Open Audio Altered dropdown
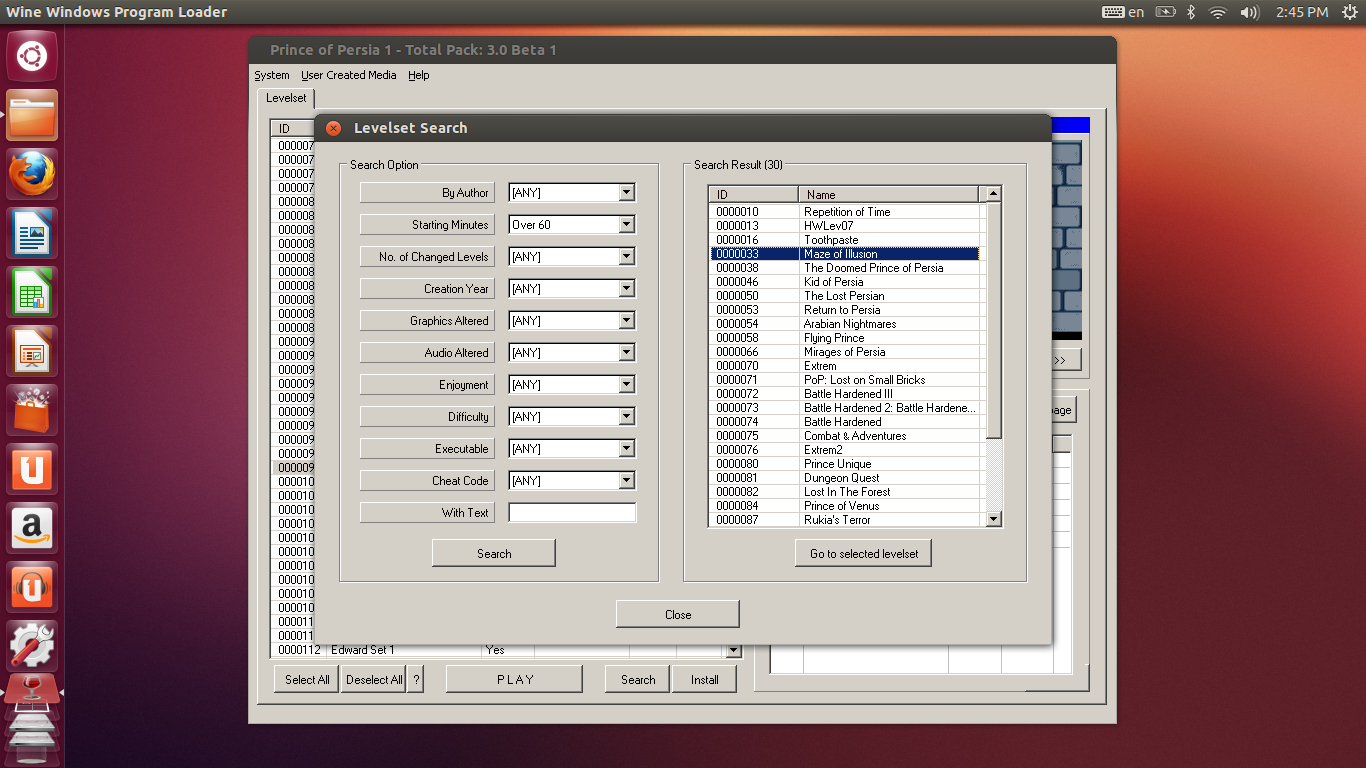Viewport: 1366px width, 768px height. click(626, 353)
